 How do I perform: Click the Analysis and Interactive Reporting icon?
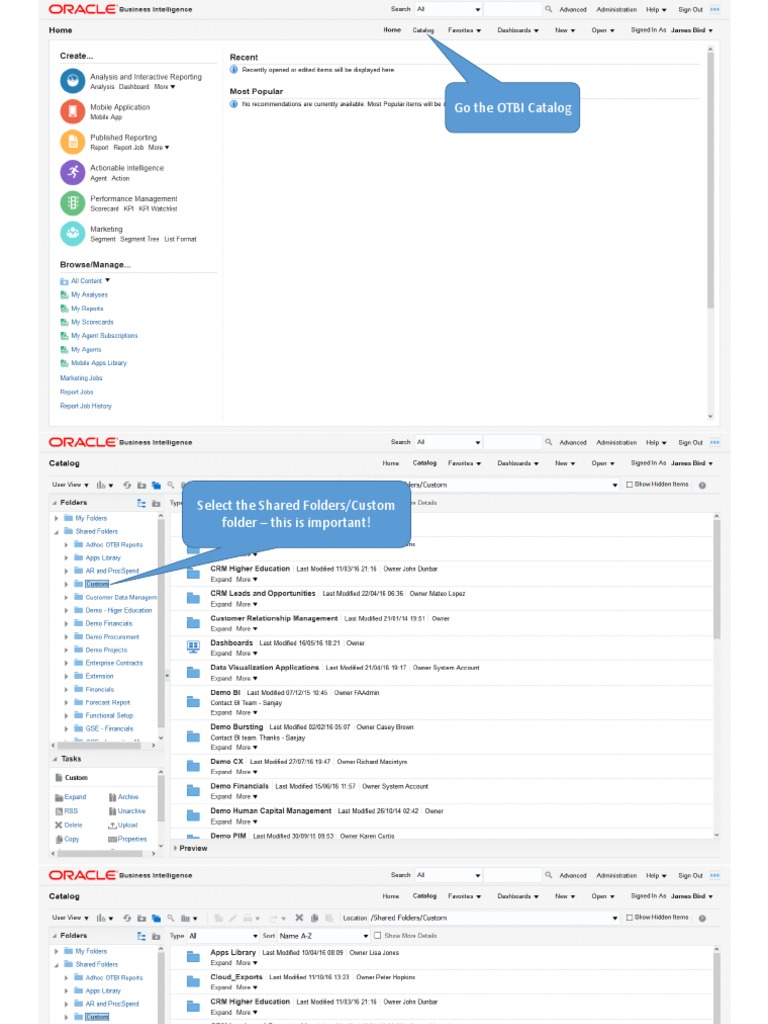pyautogui.click(x=72, y=81)
